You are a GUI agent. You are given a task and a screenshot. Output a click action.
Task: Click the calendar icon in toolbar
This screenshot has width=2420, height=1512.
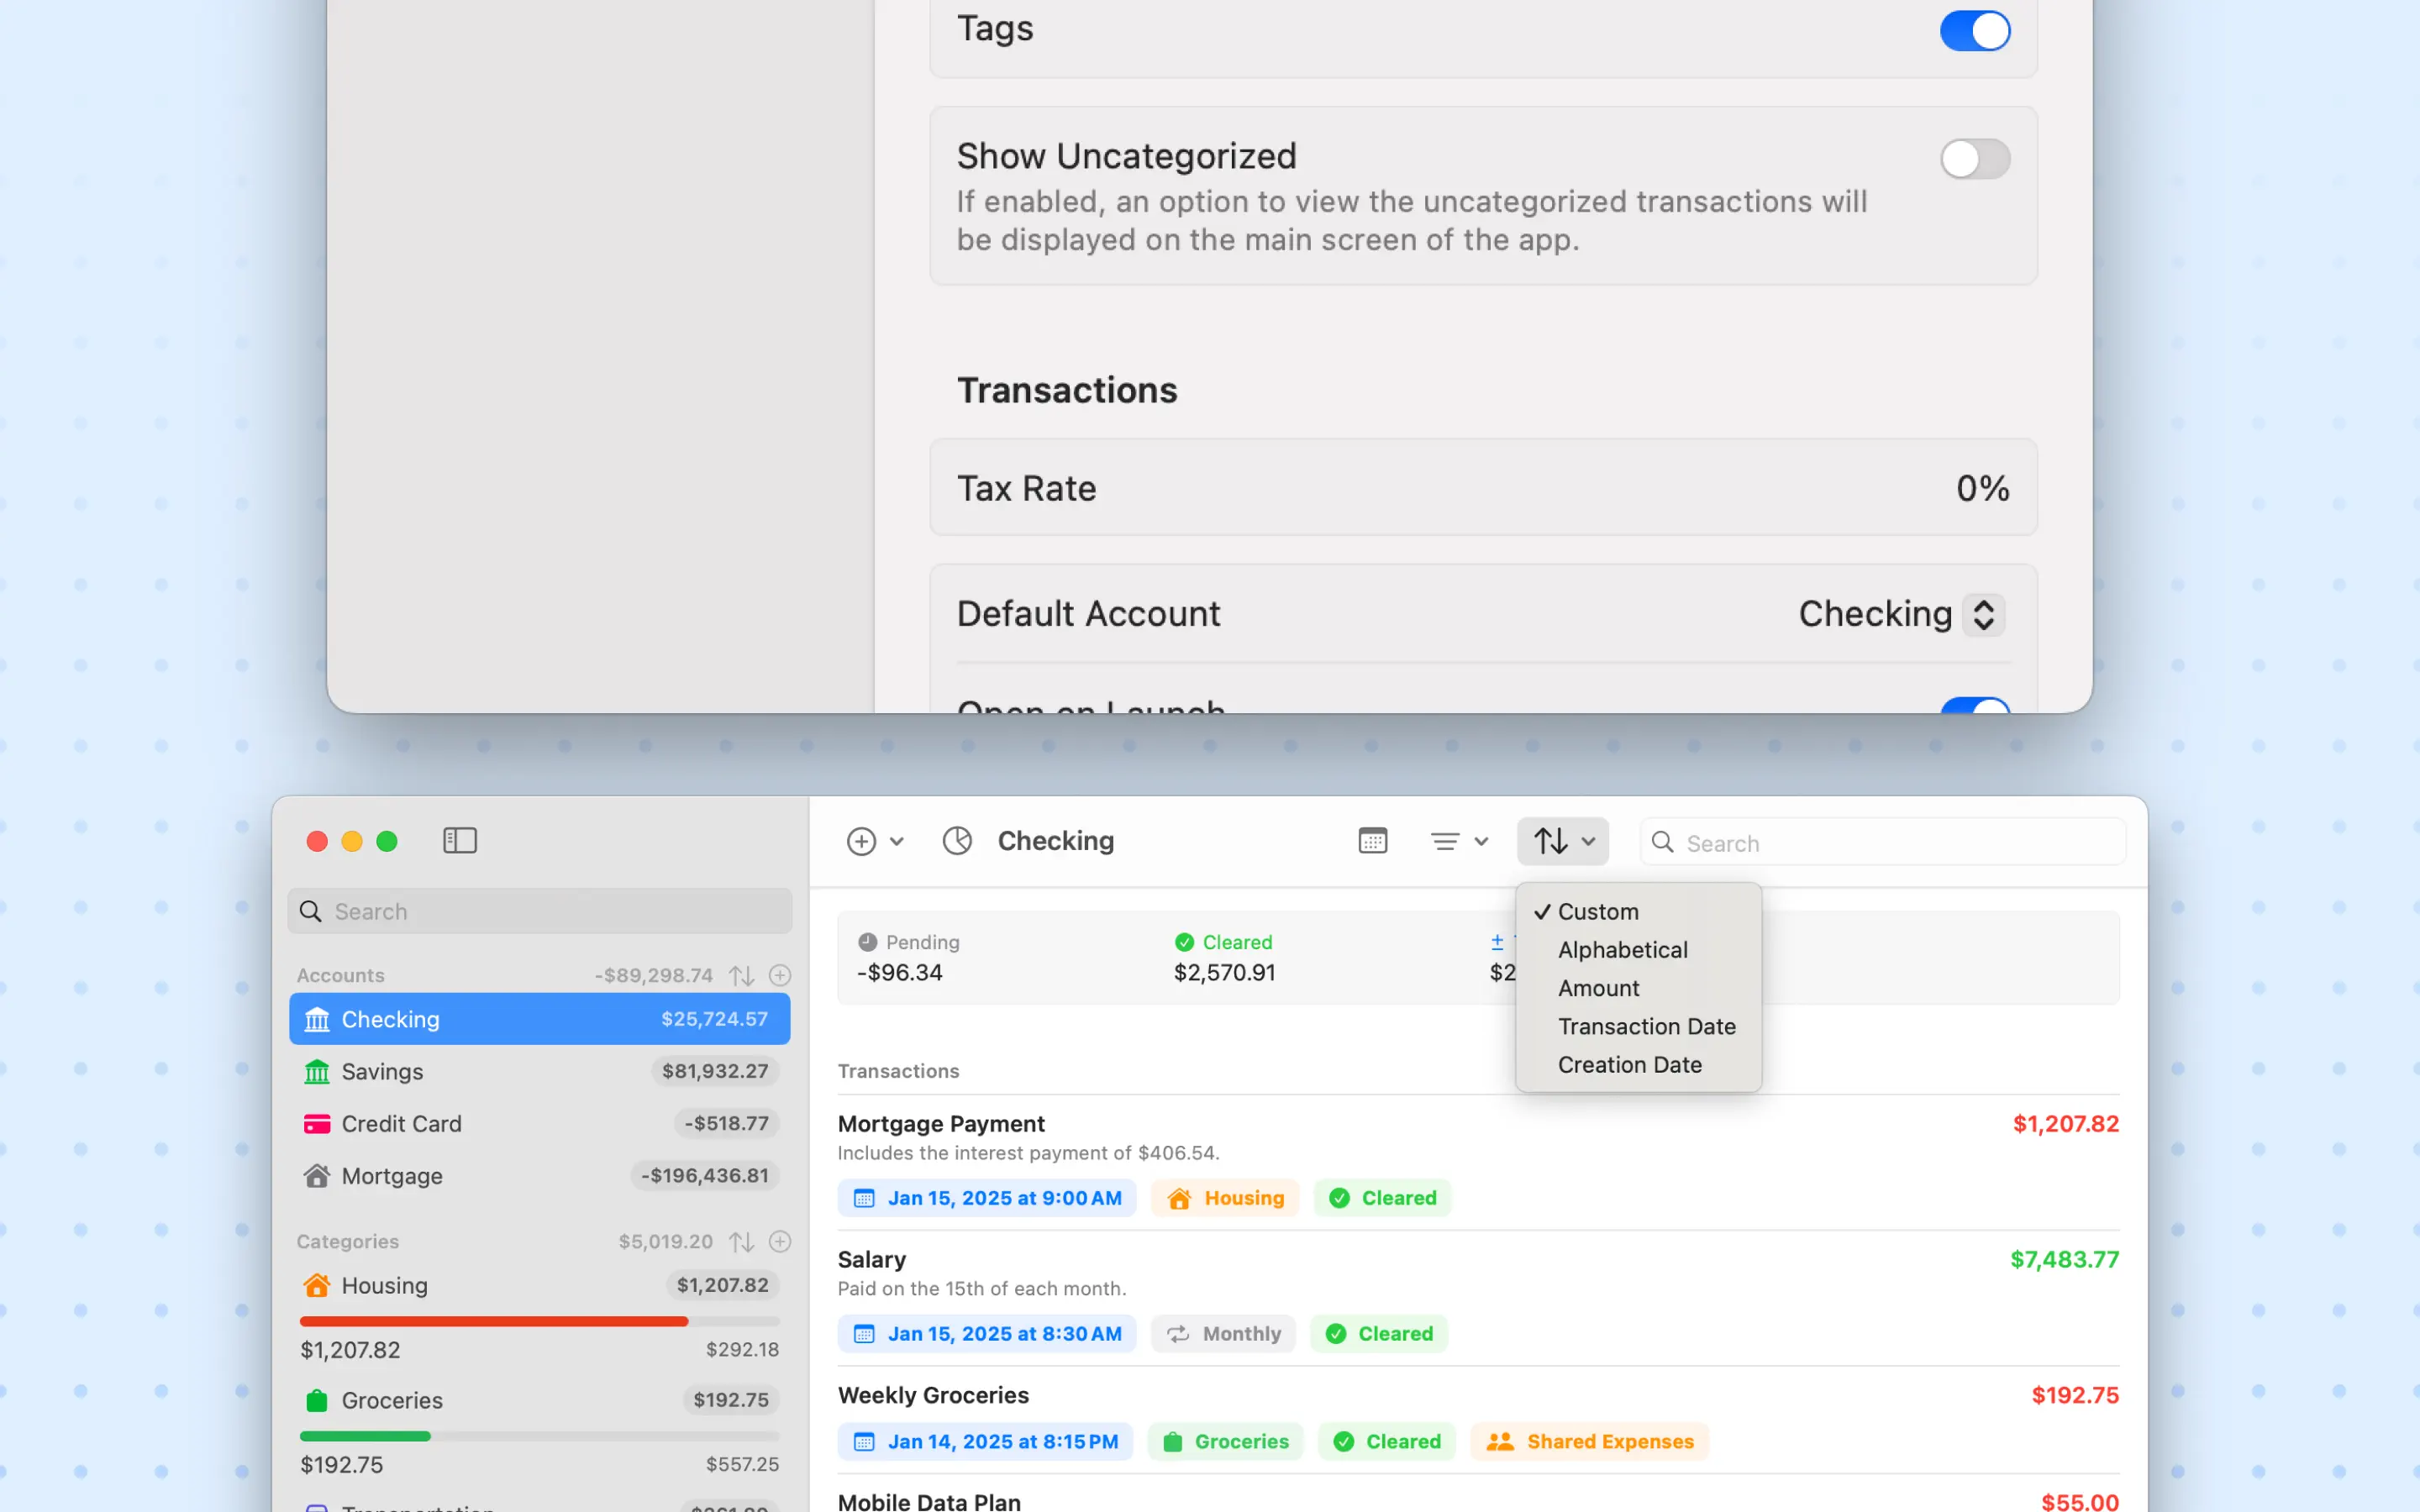[x=1373, y=841]
